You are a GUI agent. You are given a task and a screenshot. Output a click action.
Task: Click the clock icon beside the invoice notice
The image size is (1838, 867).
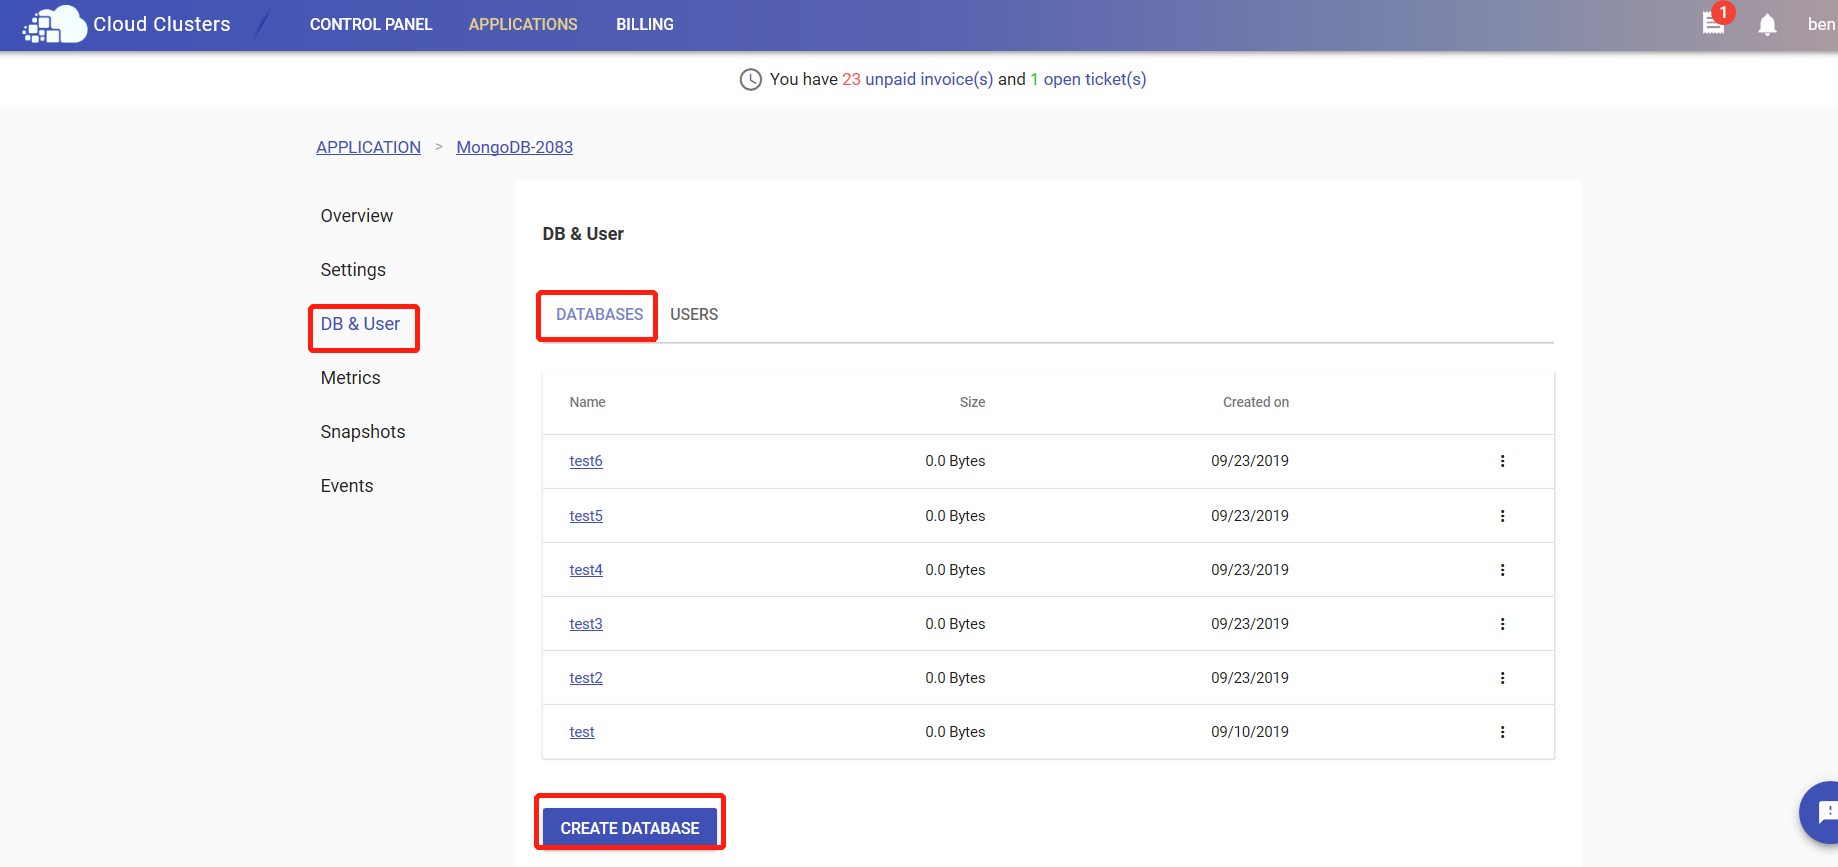750,79
